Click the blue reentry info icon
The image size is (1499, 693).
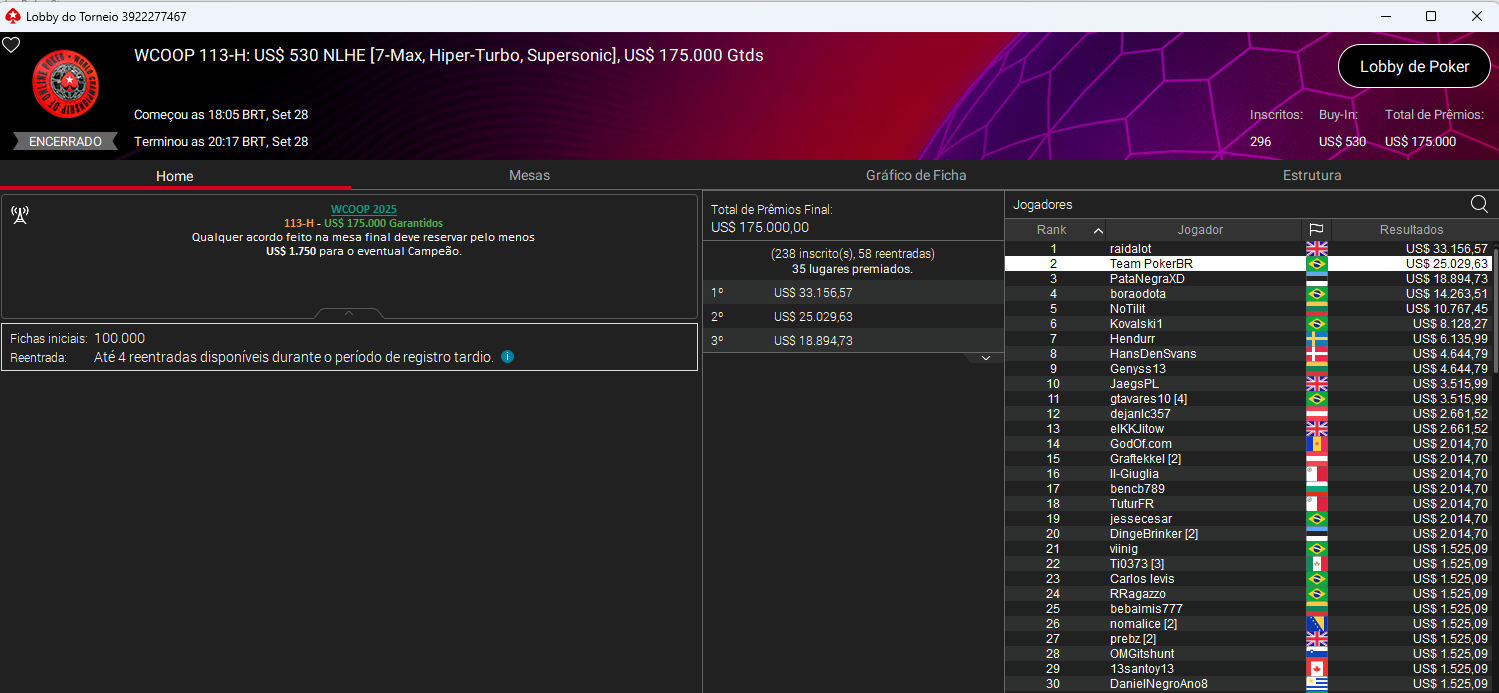(507, 357)
